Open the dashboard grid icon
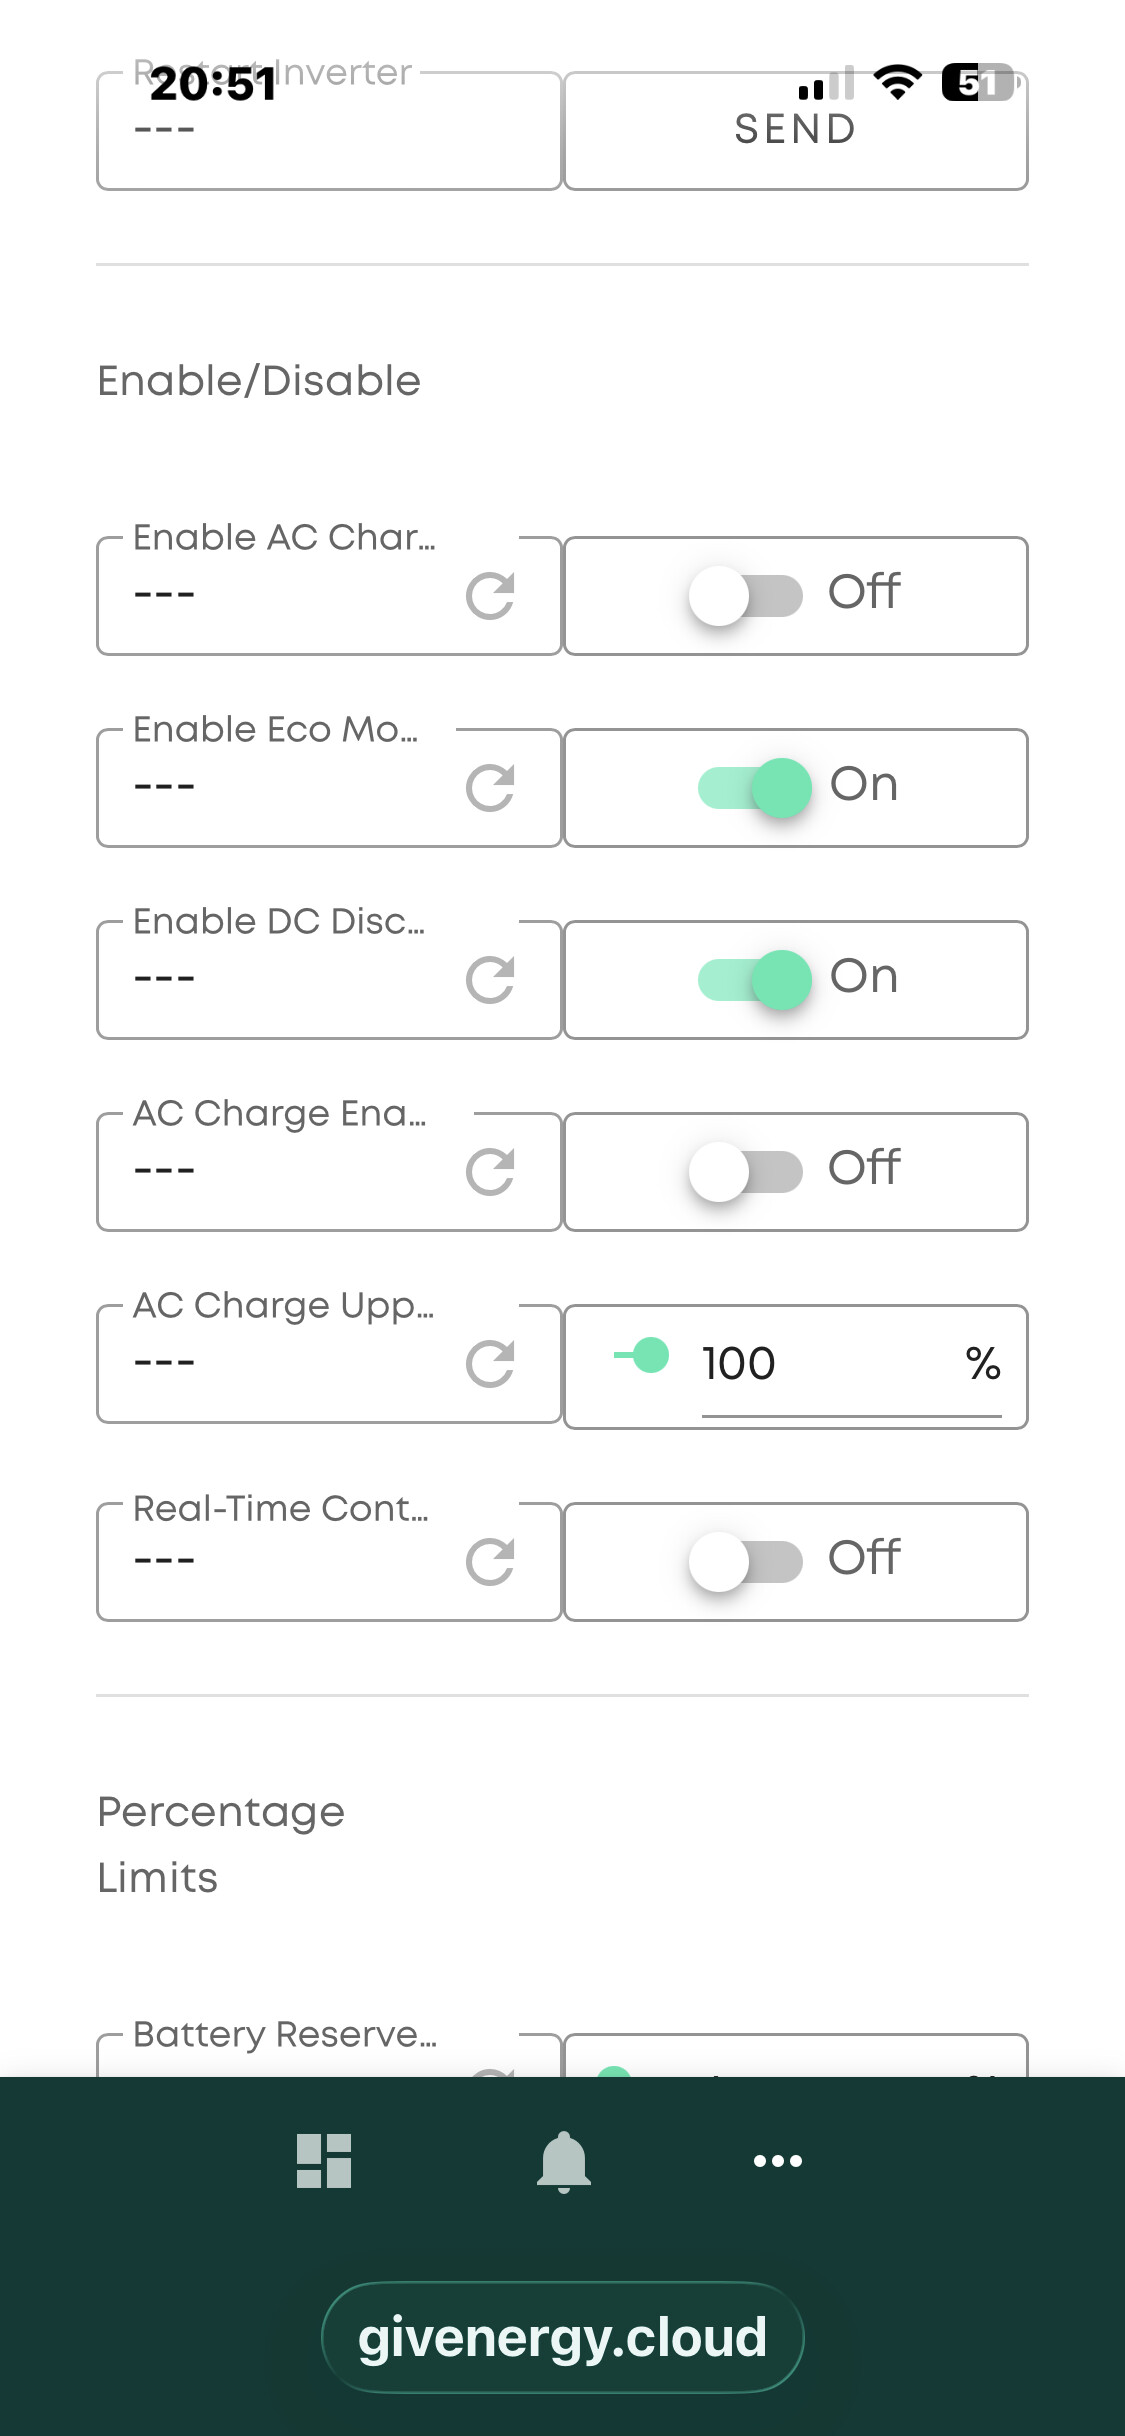 click(x=324, y=2161)
